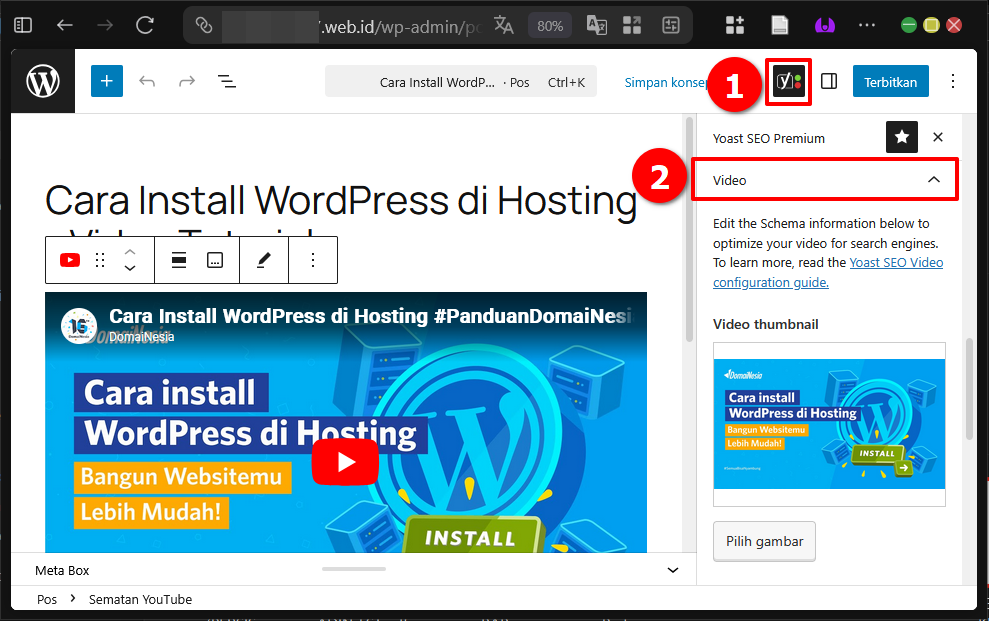This screenshot has width=989, height=621.
Task: Open the alignment icon in the block toolbar
Action: point(178,259)
